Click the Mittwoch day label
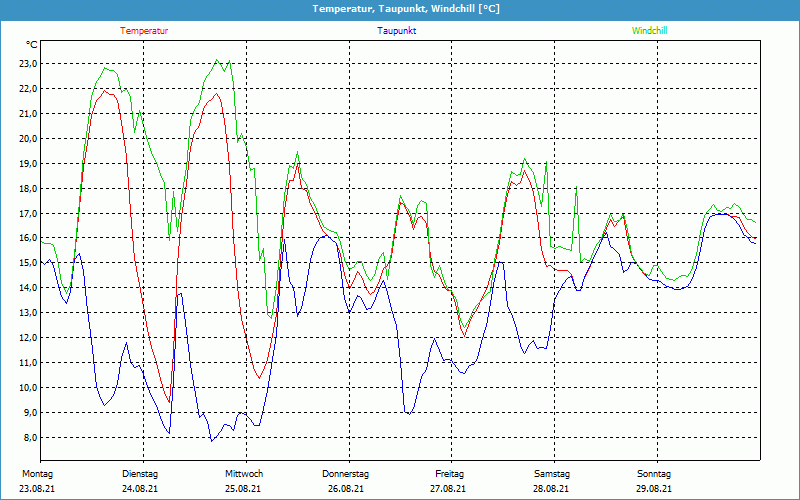800x500 pixels. pos(244,474)
